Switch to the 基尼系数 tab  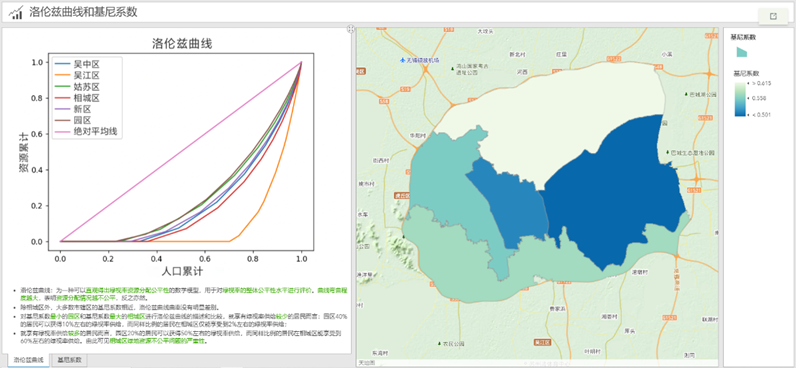coord(69,360)
